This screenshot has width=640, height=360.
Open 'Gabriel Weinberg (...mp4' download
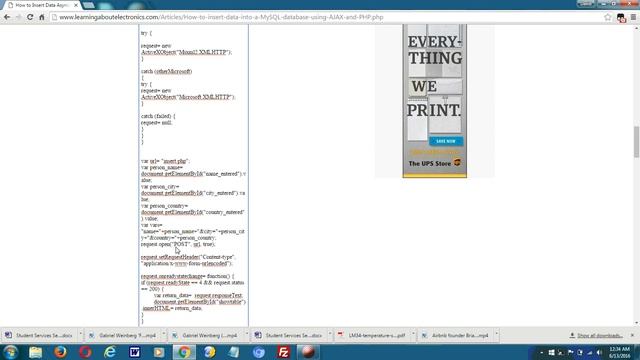[x=206, y=336]
